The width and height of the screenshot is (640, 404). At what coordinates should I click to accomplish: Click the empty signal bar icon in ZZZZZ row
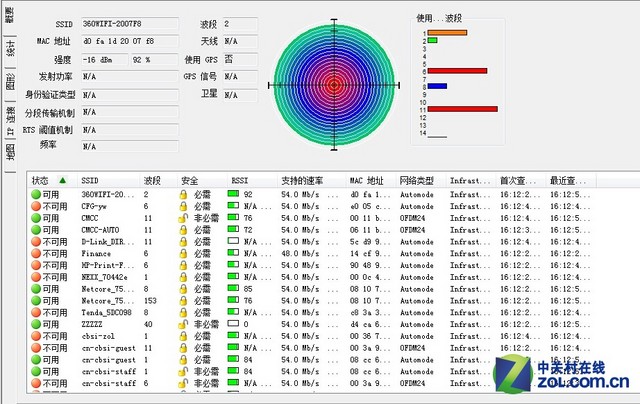[x=233, y=324]
